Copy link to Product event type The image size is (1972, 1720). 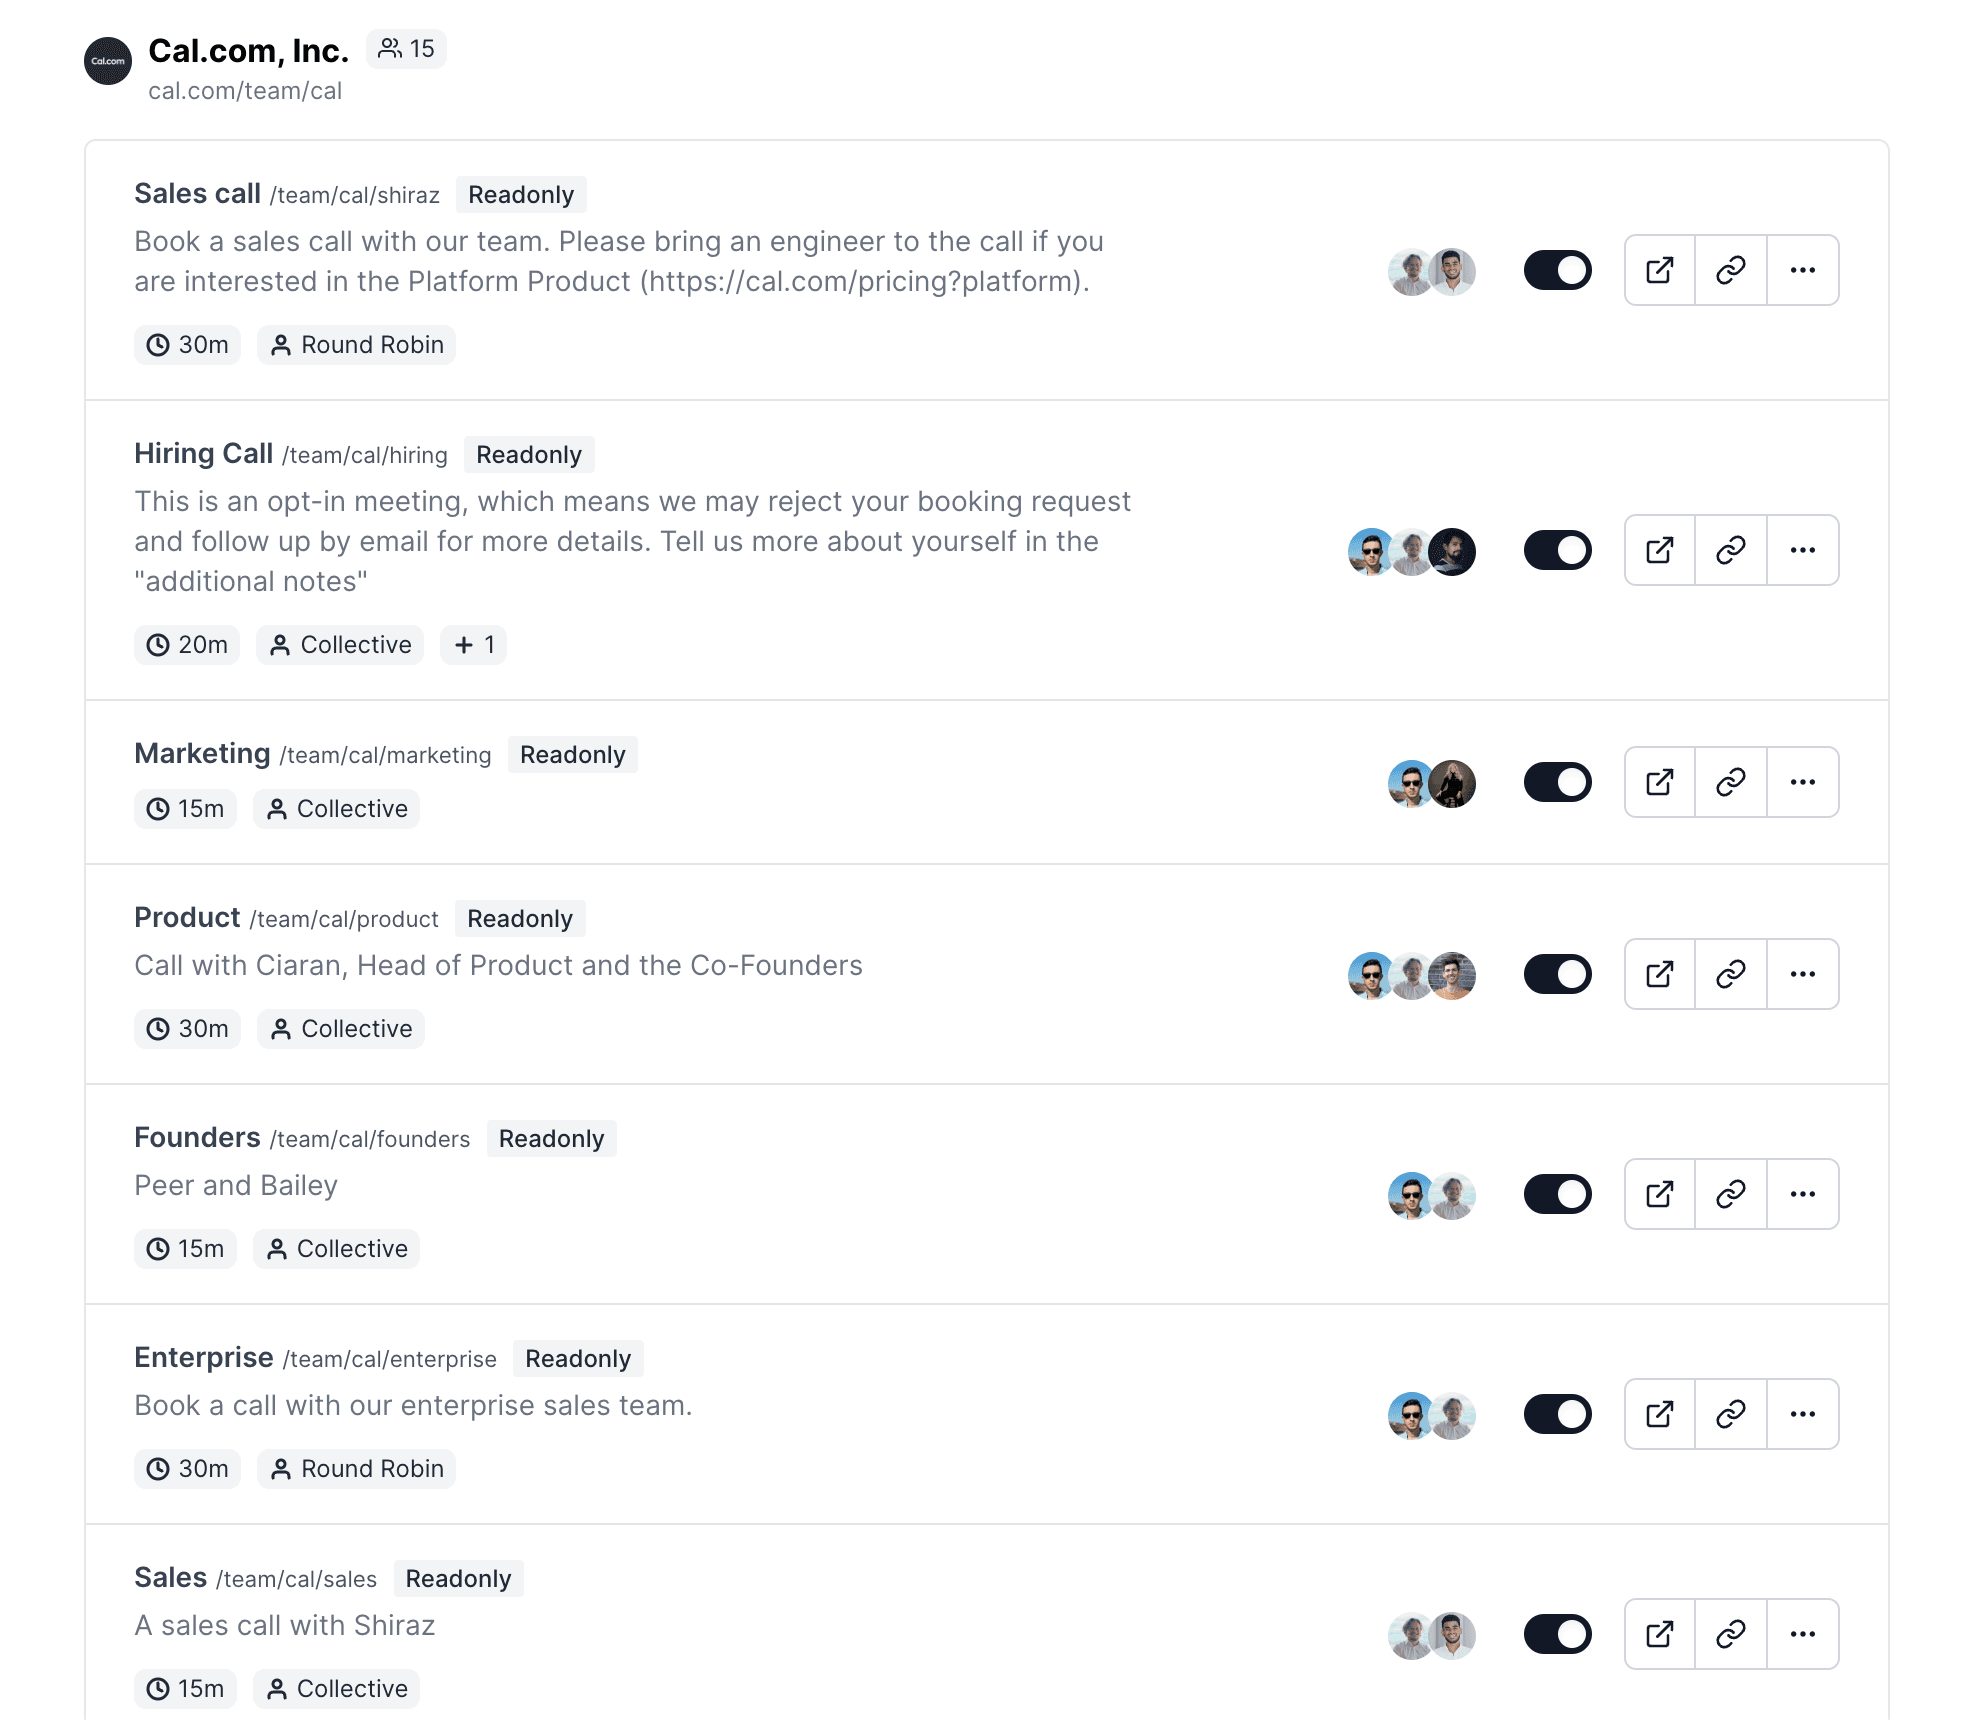1731,974
